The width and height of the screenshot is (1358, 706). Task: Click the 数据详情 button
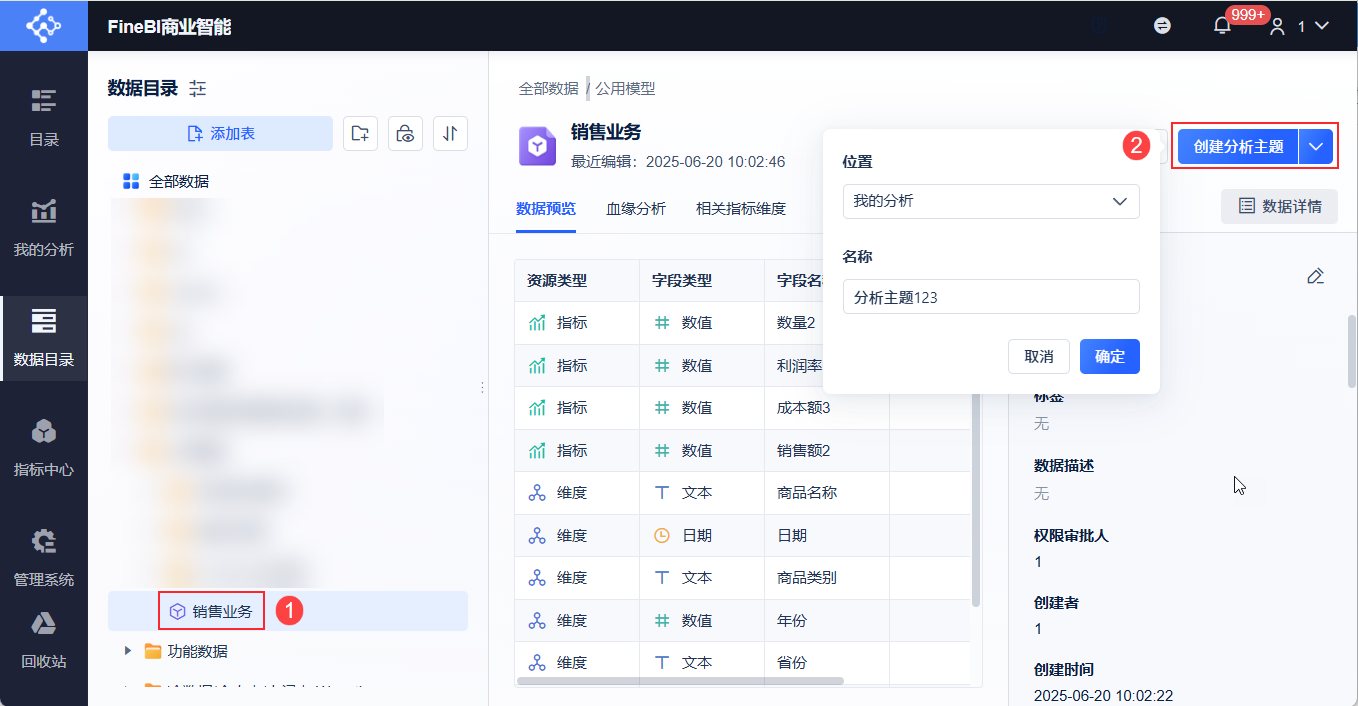[1280, 206]
